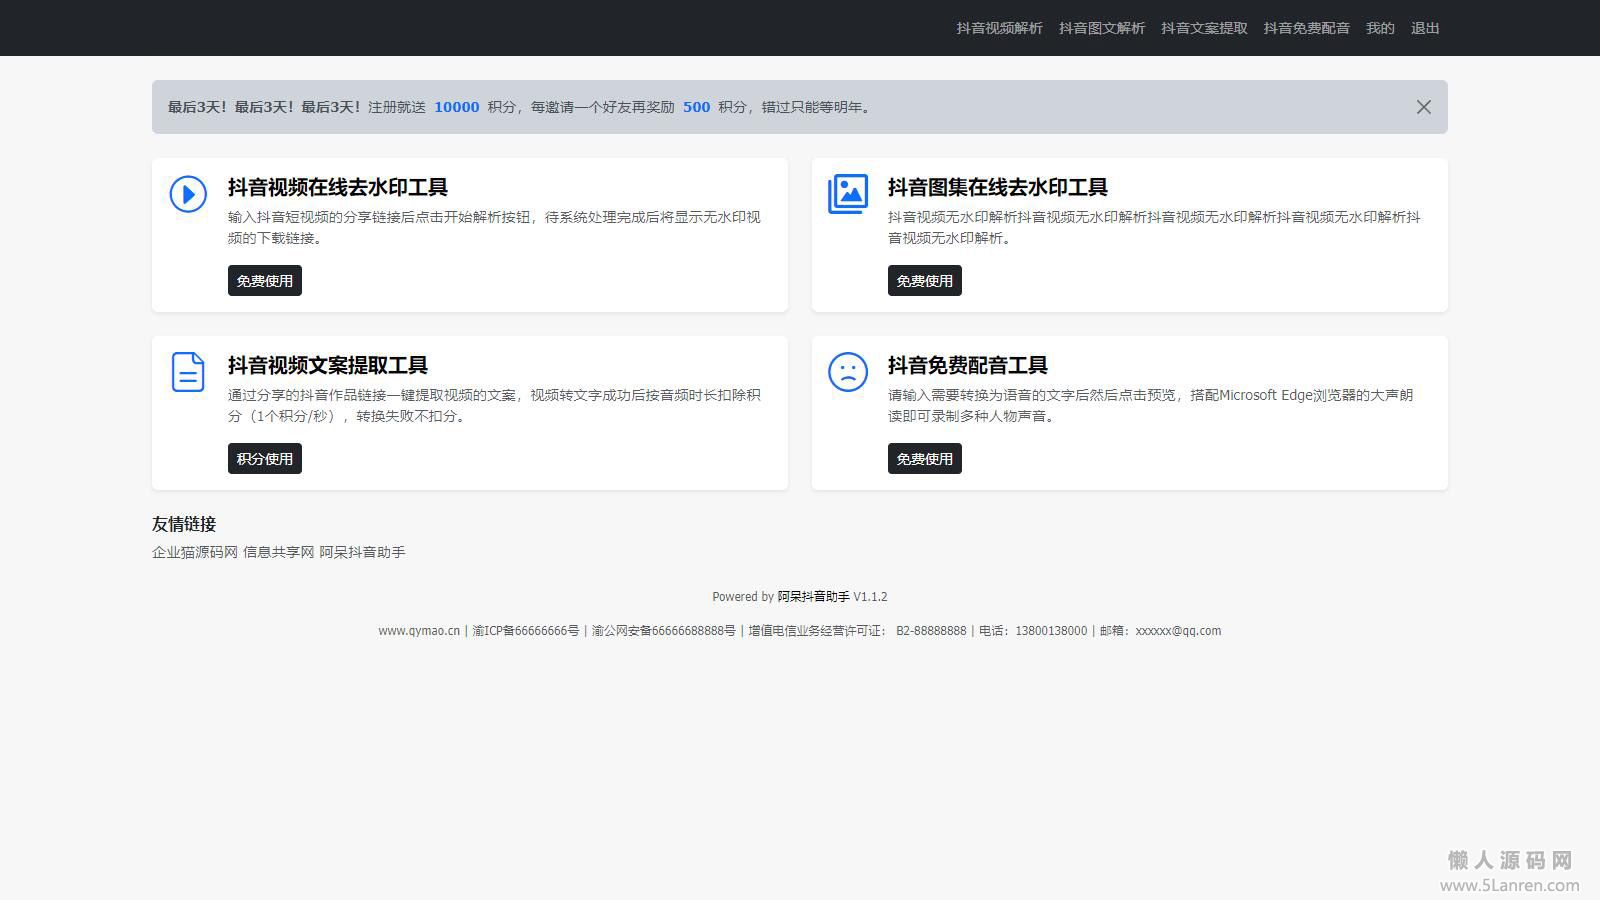
Task: Click the image gallery icon
Action: pos(848,194)
